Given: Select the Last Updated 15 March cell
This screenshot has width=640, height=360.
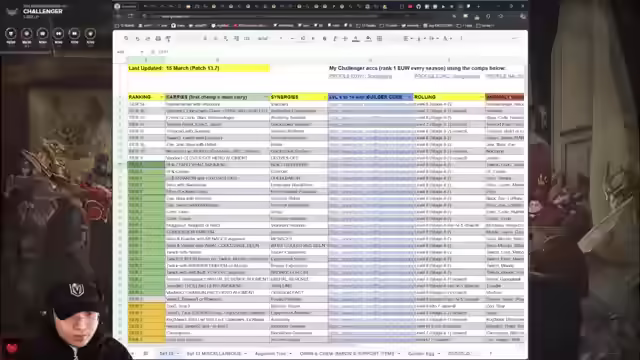Looking at the screenshot, I should pyautogui.click(x=199, y=68).
